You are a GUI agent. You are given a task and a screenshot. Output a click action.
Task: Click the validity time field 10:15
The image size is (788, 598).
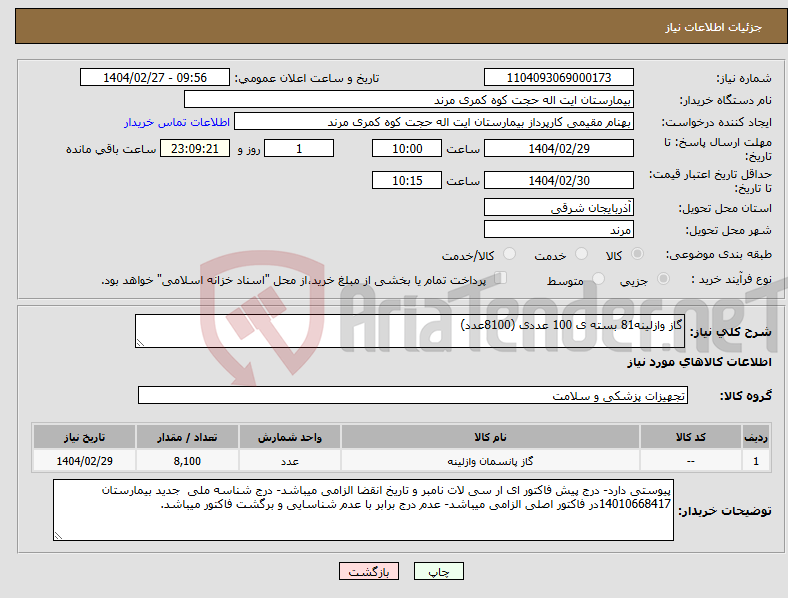407,180
